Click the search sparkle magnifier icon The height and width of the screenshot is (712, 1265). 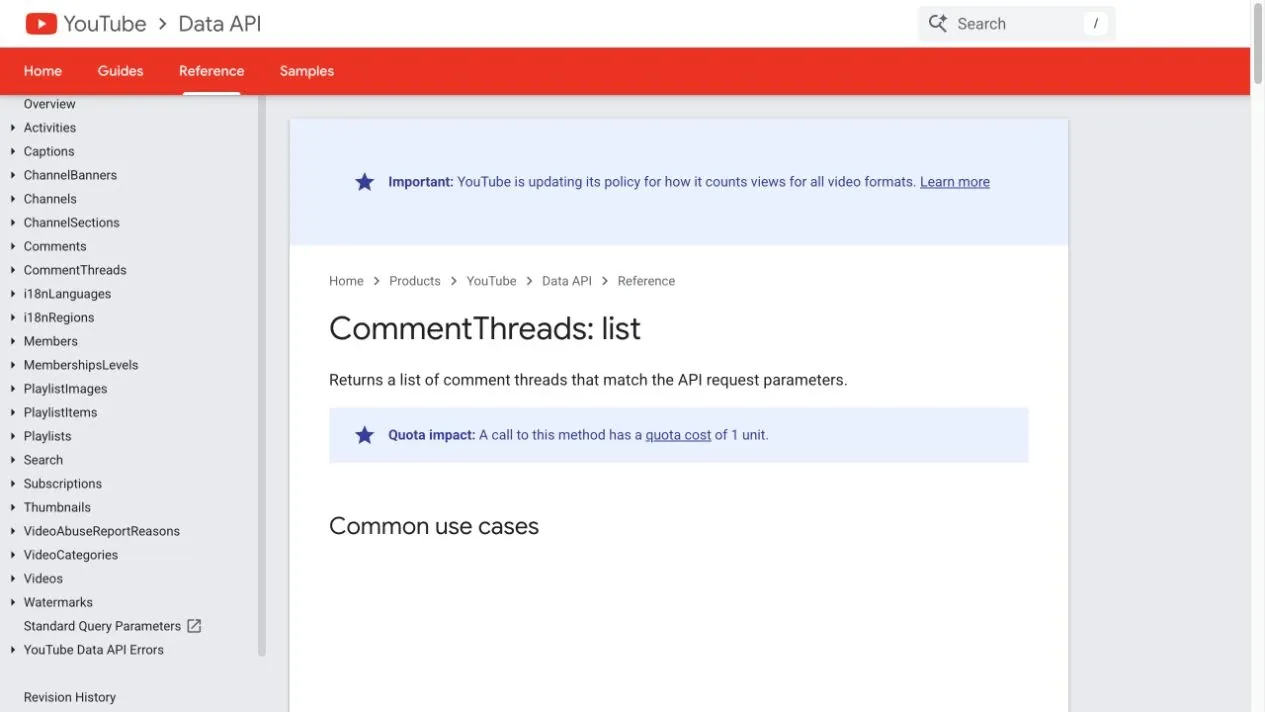click(x=937, y=24)
